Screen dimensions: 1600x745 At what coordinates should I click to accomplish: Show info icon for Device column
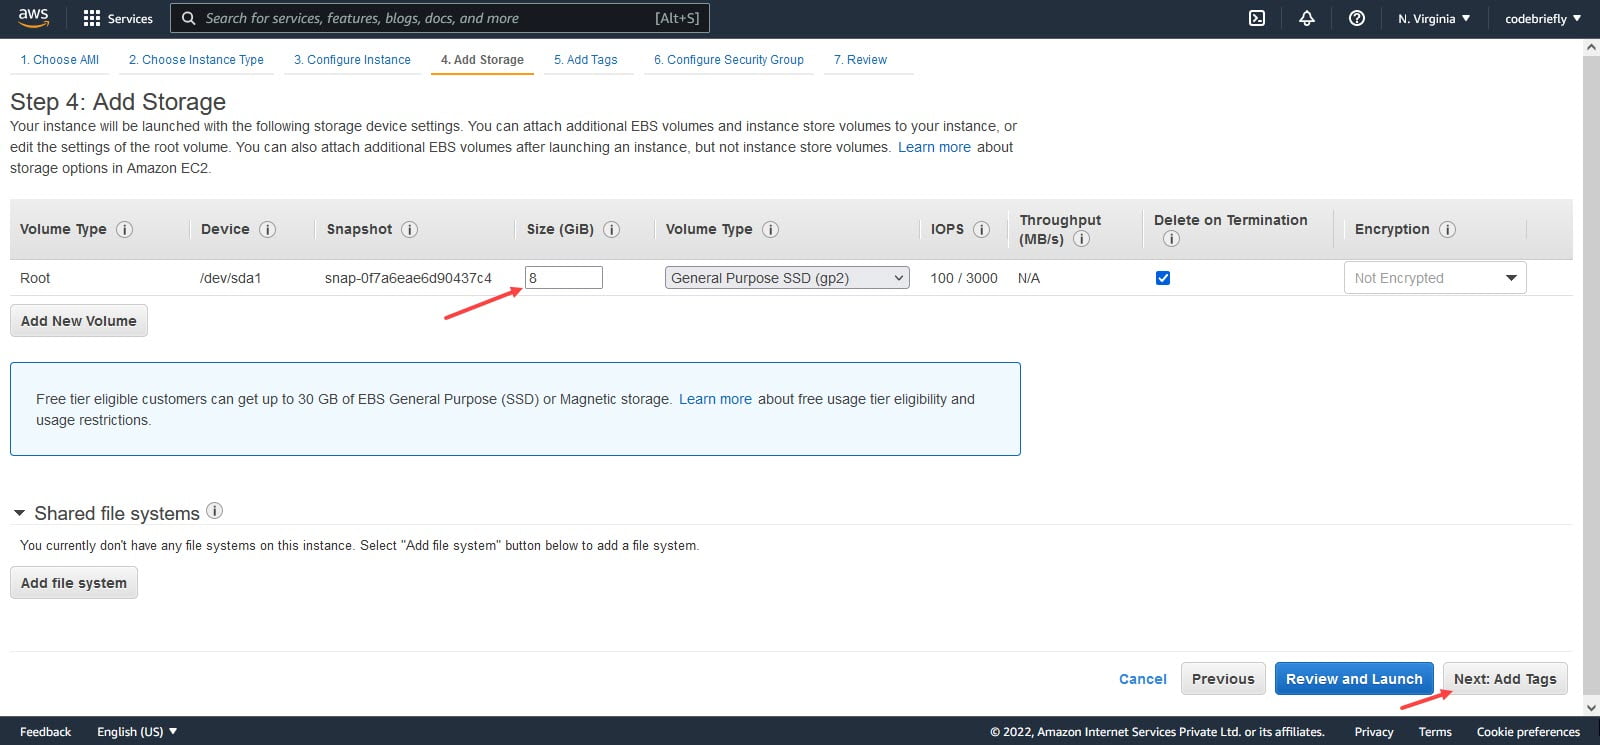pos(267,229)
